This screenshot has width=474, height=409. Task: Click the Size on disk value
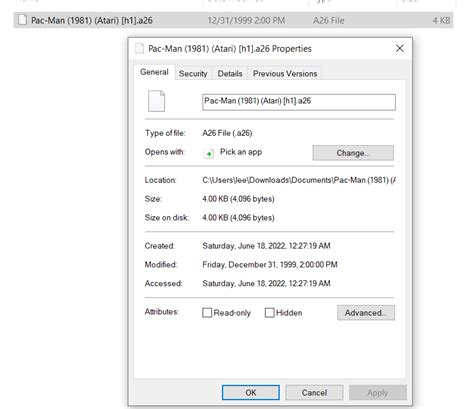[238, 218]
